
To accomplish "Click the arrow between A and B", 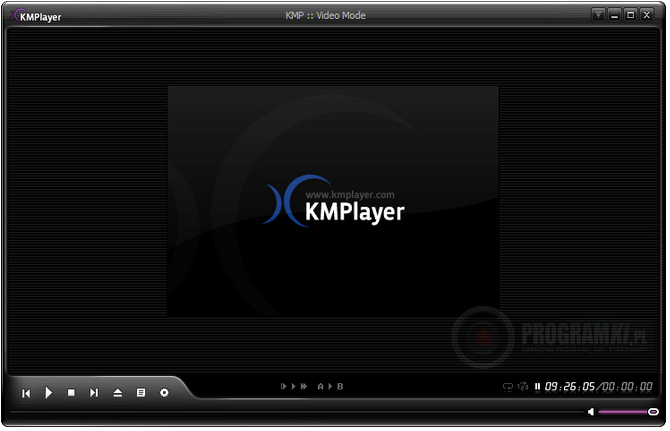I will pos(330,387).
